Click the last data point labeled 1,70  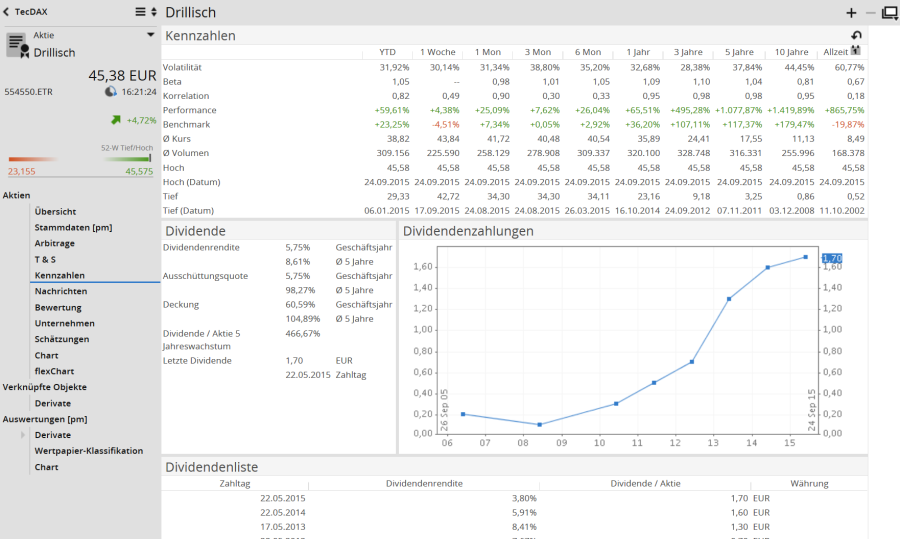pos(806,257)
